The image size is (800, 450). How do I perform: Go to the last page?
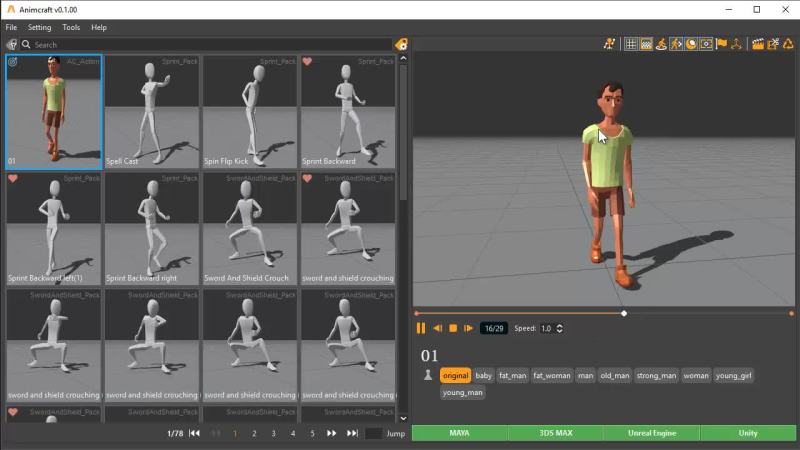[x=353, y=433]
